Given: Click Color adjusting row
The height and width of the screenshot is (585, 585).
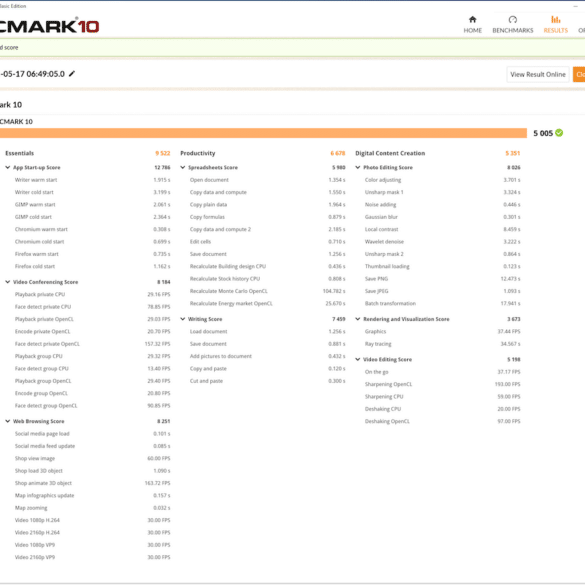Looking at the screenshot, I should (442, 180).
